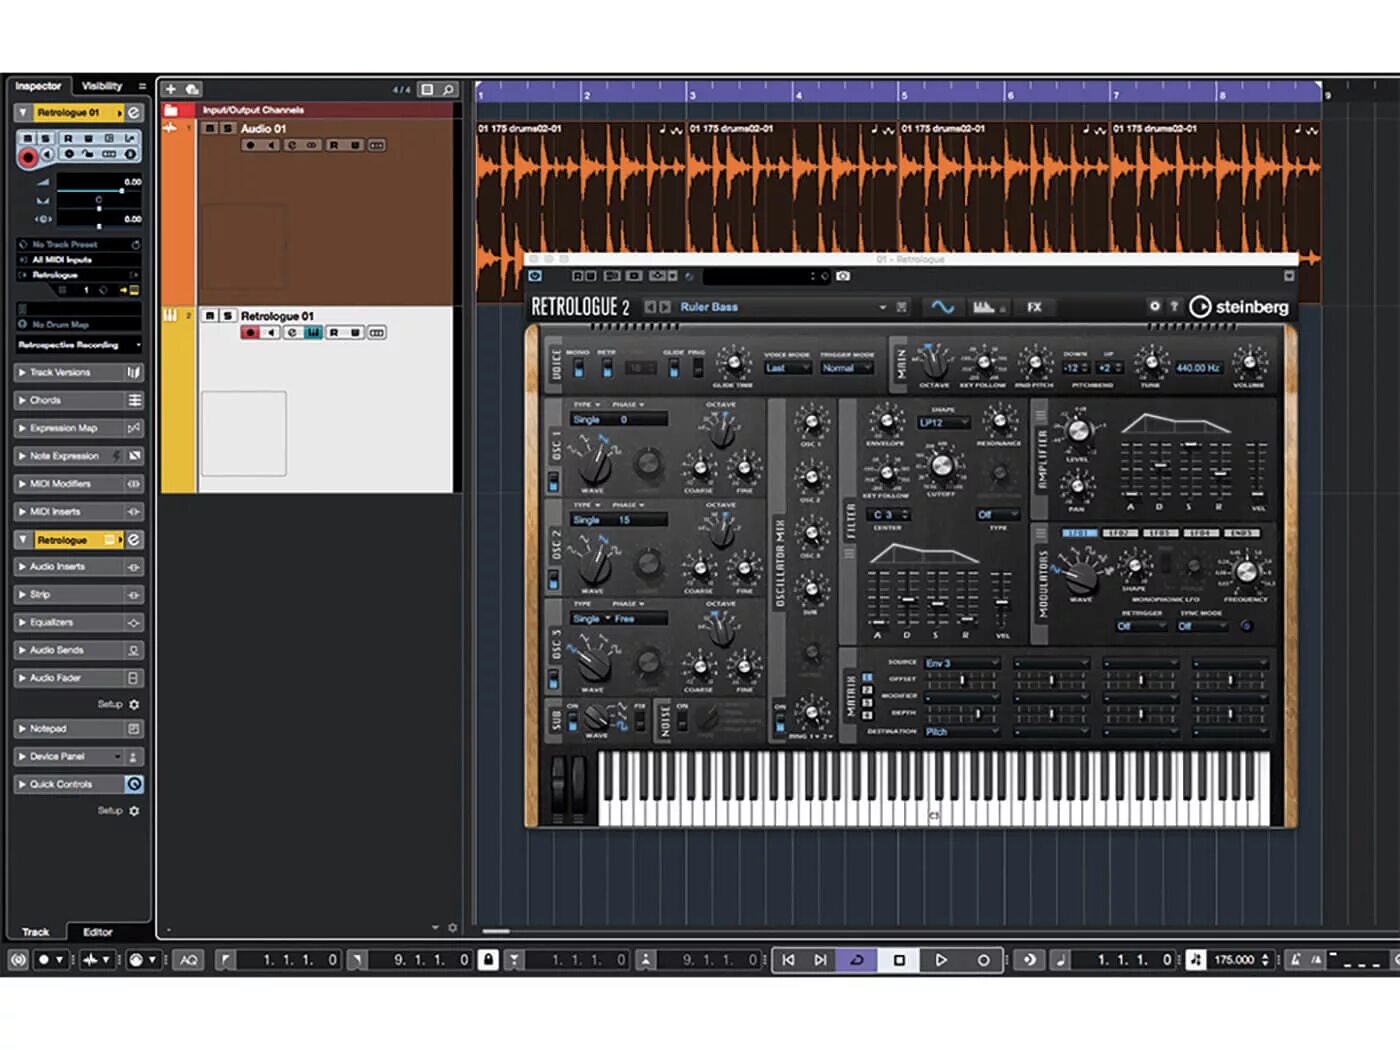This screenshot has height=1050, width=1400.
Task: Click the Input/Output Channels folder row
Action: click(308, 110)
